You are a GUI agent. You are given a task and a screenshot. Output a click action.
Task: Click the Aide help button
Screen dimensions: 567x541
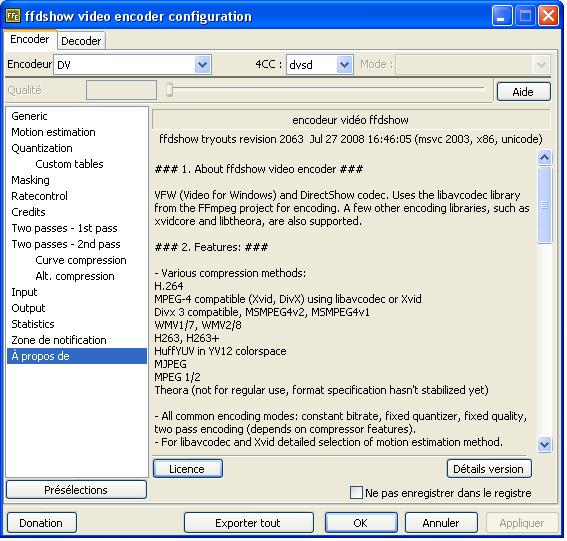[x=524, y=92]
